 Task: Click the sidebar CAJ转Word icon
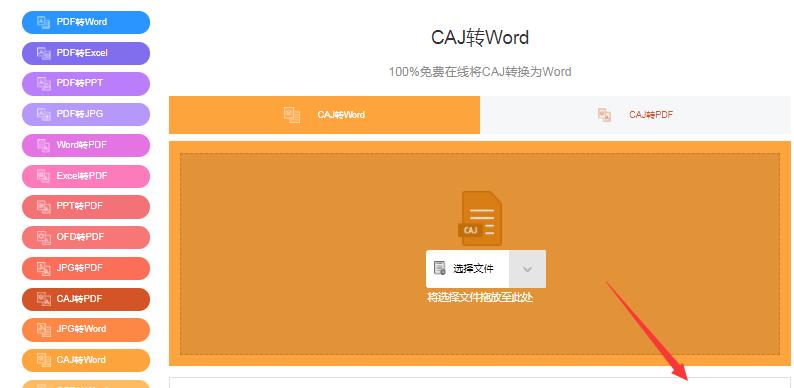[44, 360]
